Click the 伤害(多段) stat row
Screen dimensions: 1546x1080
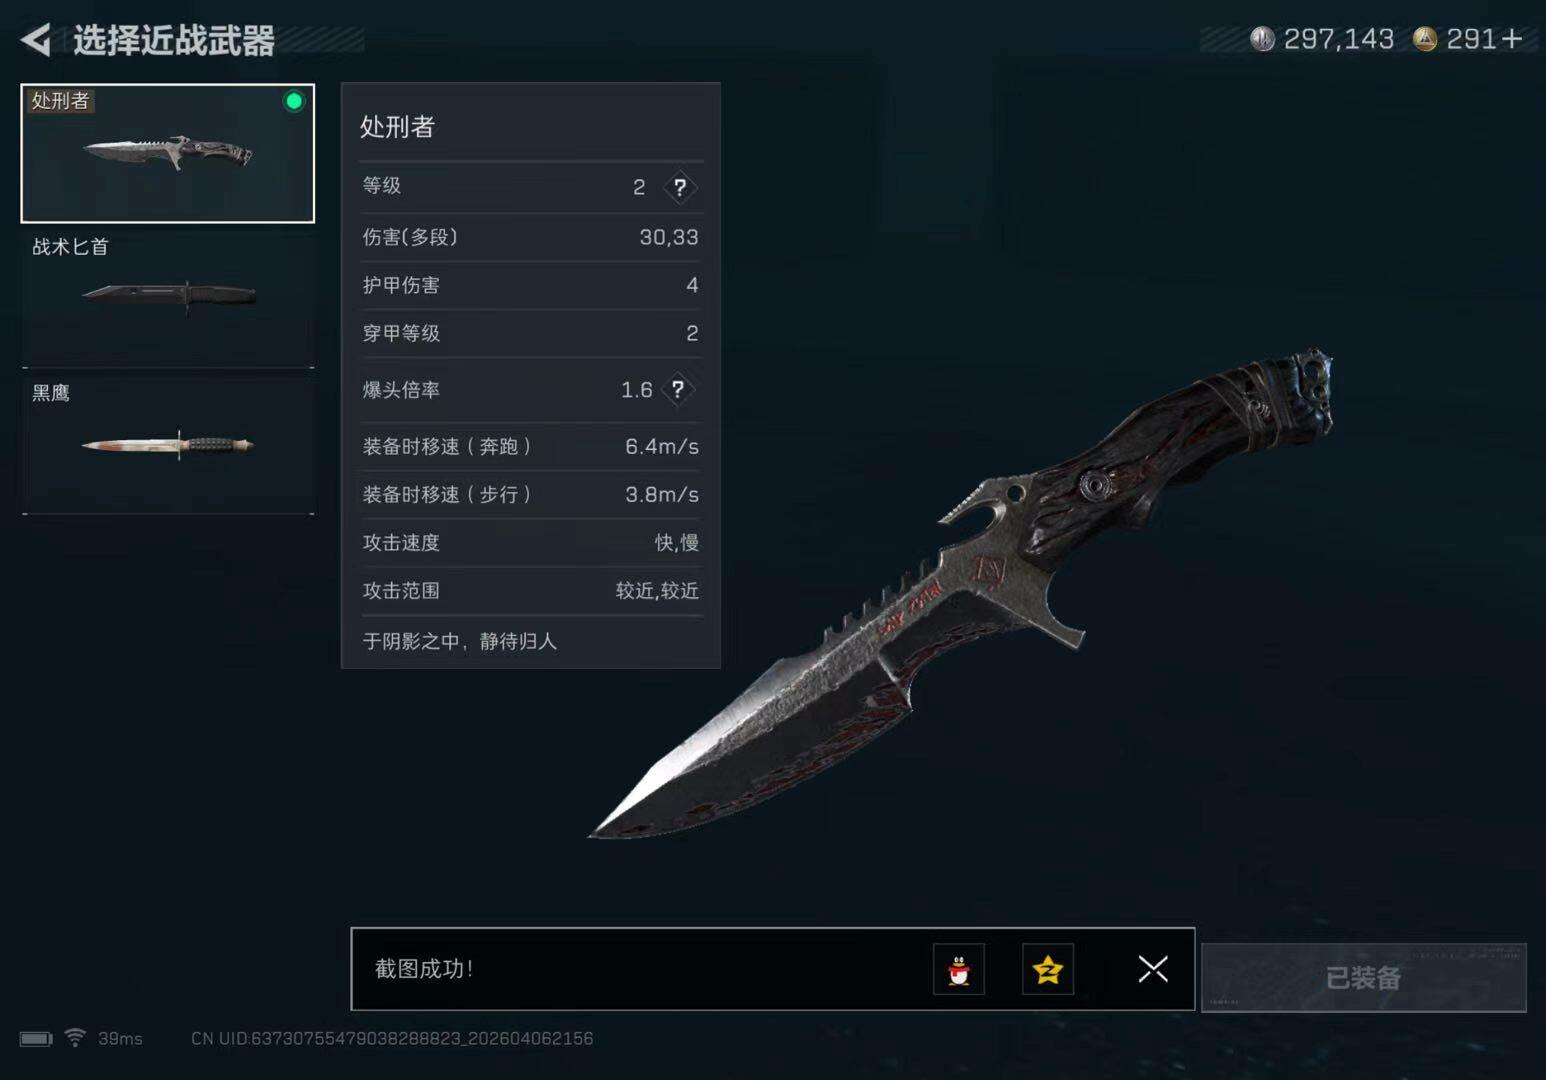tap(530, 237)
